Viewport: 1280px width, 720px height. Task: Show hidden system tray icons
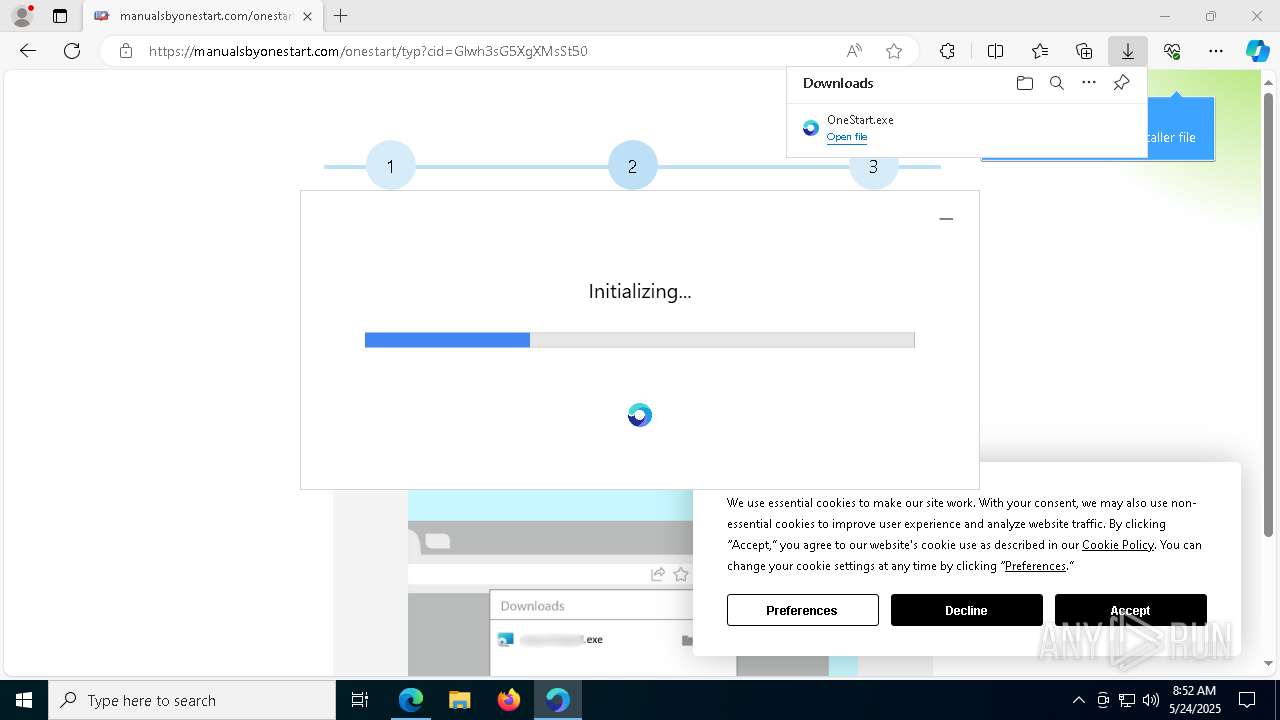click(x=1078, y=700)
